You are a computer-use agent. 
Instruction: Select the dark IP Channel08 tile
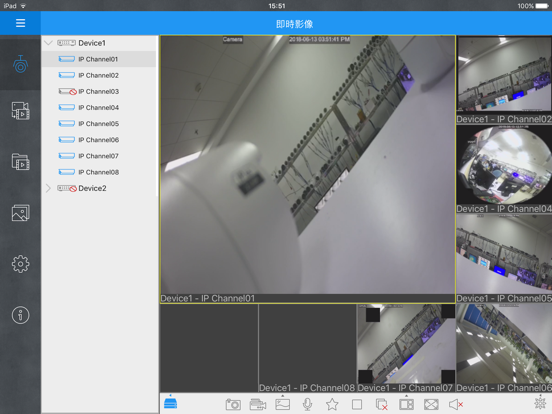pyautogui.click(x=307, y=348)
